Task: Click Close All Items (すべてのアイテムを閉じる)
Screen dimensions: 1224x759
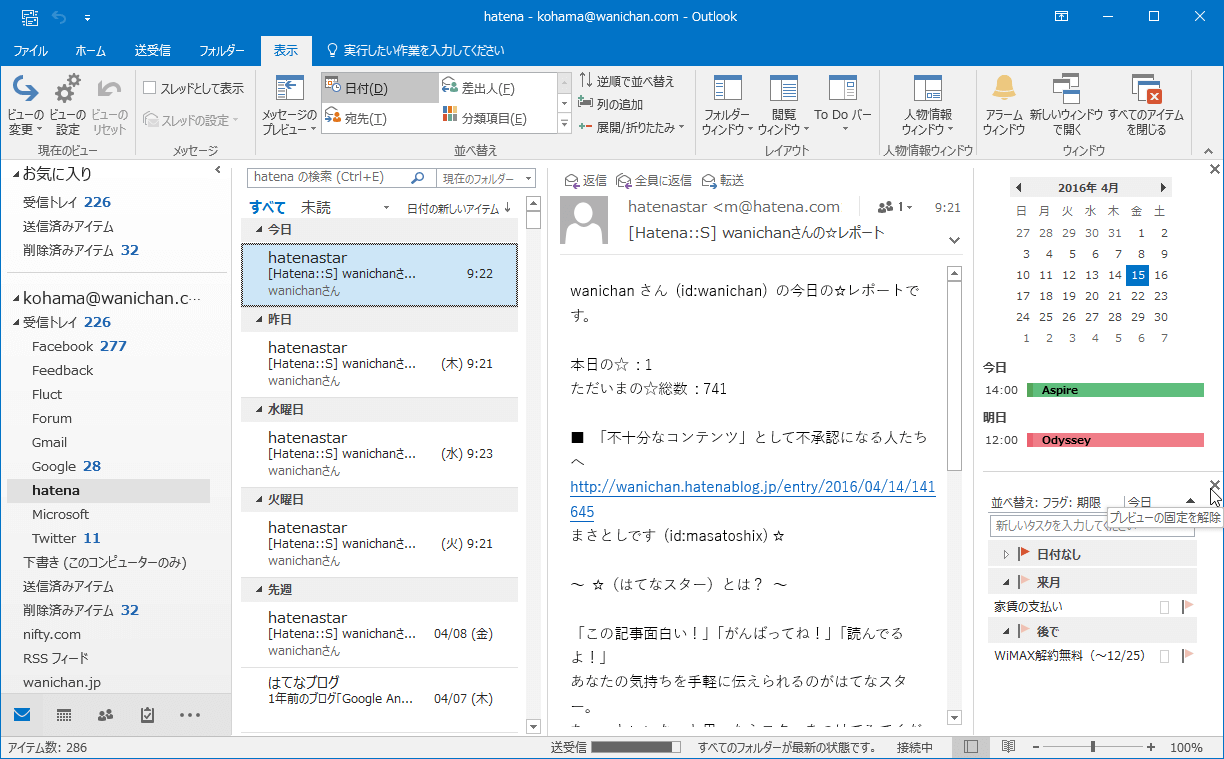Action: pyautogui.click(x=1145, y=106)
